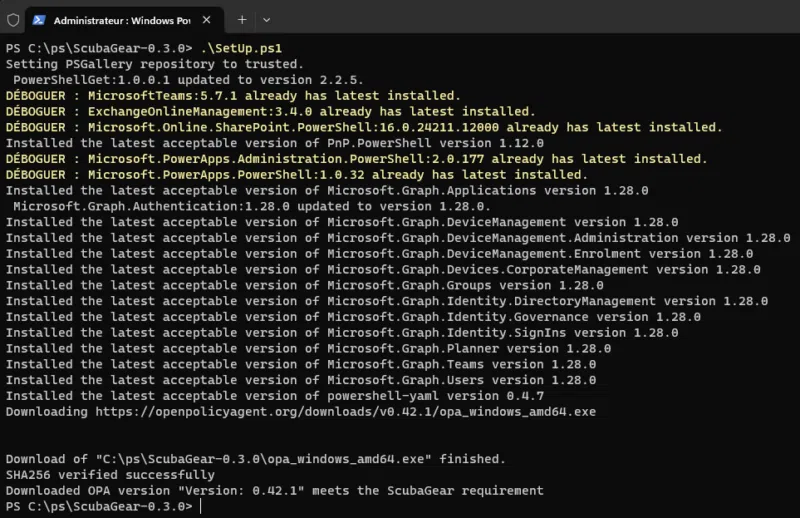Click 'Setting PSGallery repository to trusted.' line

coord(155,64)
